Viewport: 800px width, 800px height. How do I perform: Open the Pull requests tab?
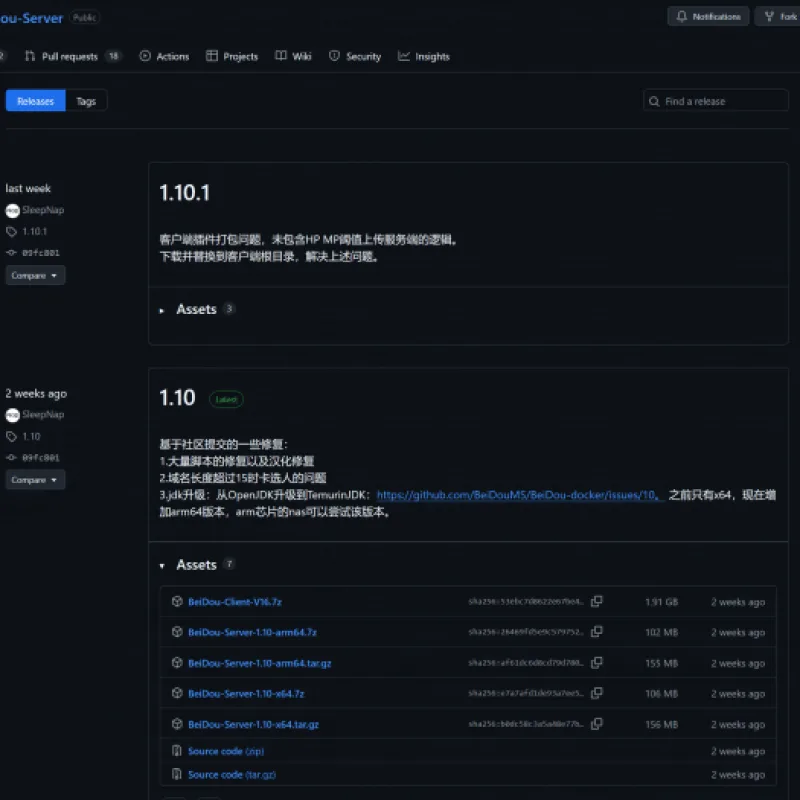(x=72, y=57)
